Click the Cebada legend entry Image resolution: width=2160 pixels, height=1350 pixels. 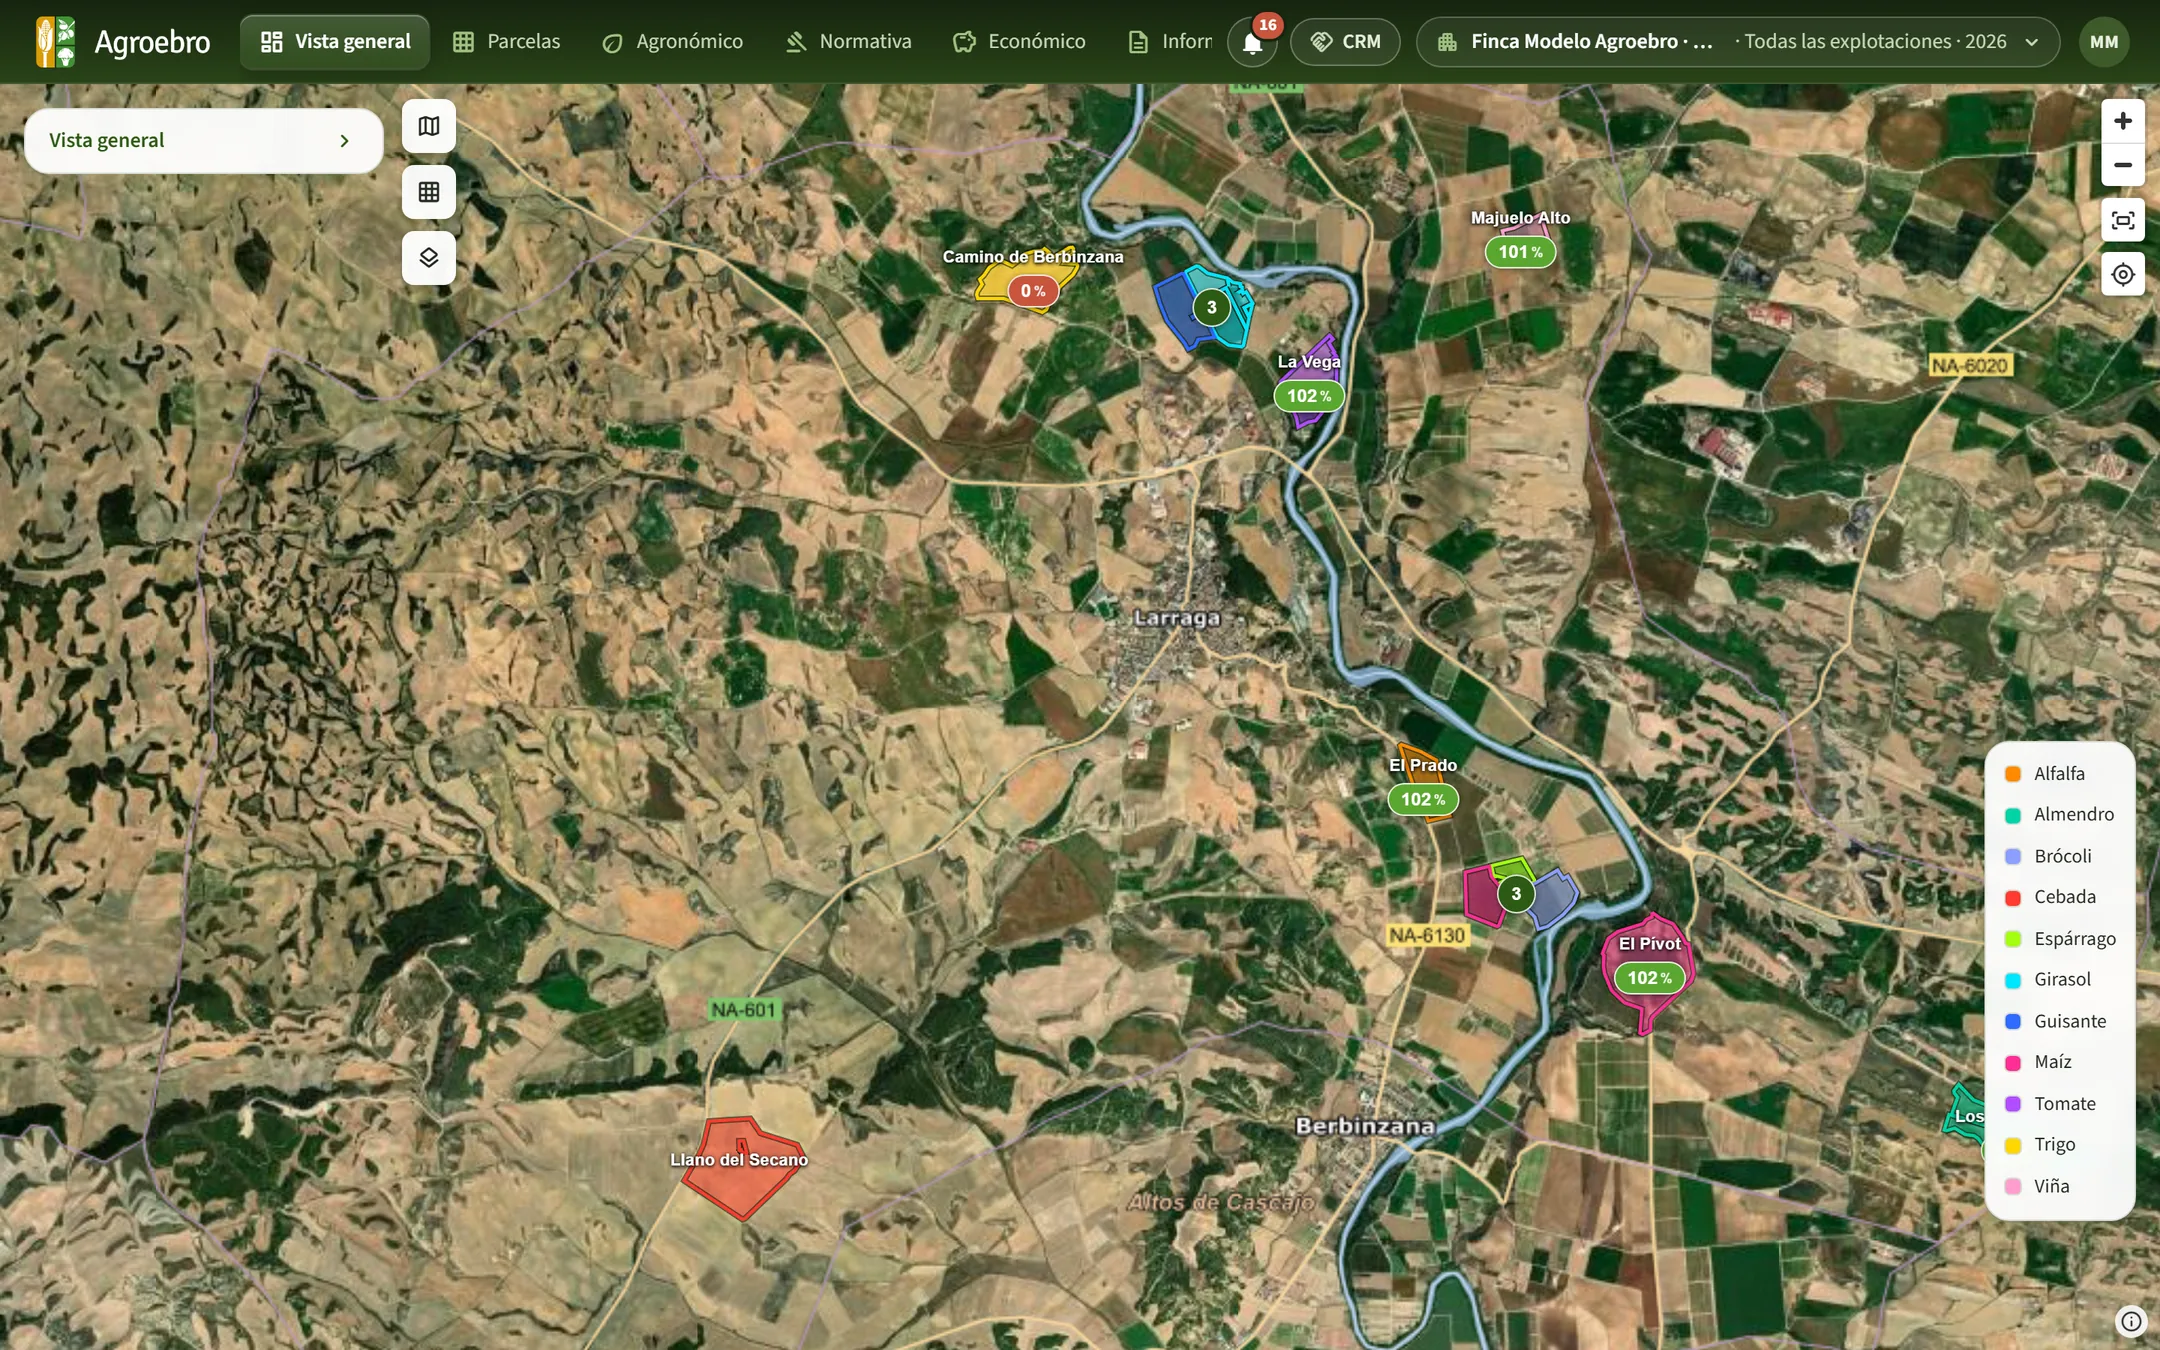pyautogui.click(x=2051, y=897)
